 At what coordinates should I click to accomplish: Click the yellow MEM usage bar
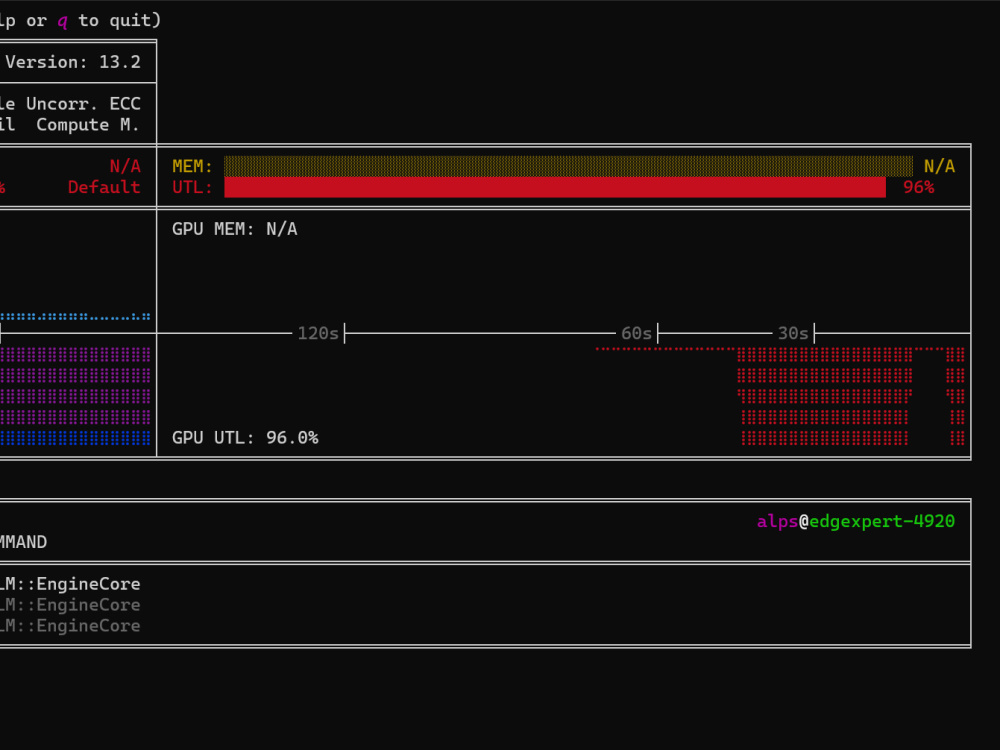point(568,166)
